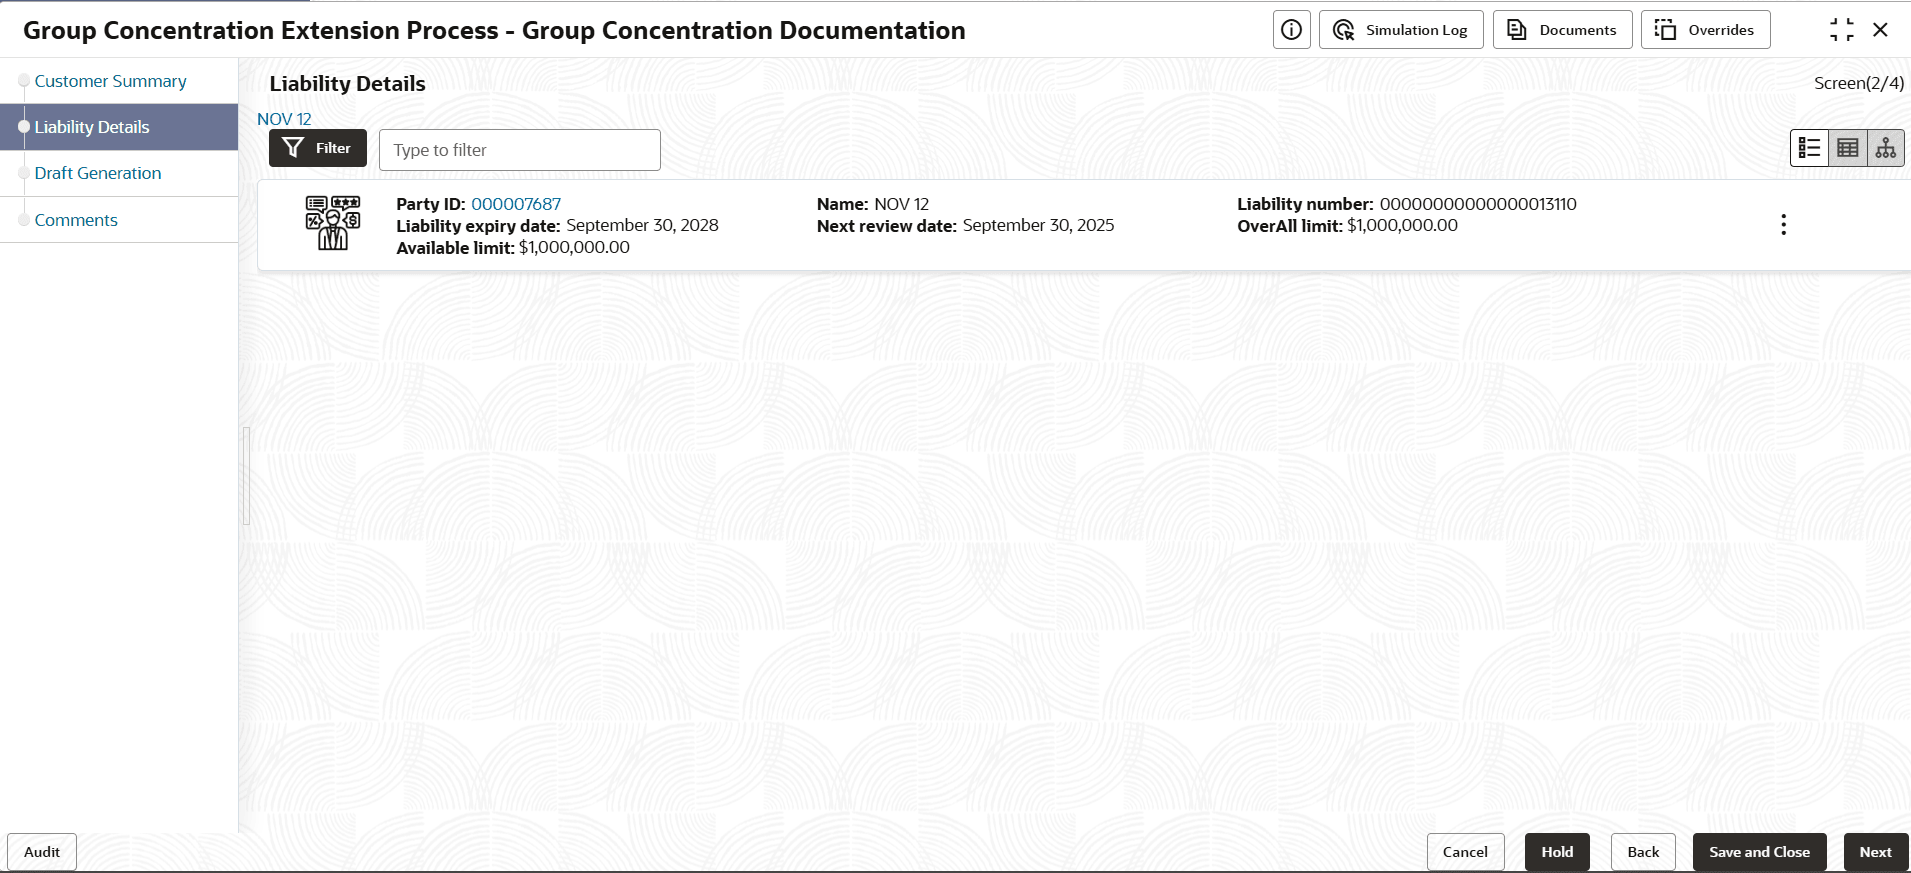The height and width of the screenshot is (873, 1911).
Task: Open the Comments step
Action: (x=76, y=220)
